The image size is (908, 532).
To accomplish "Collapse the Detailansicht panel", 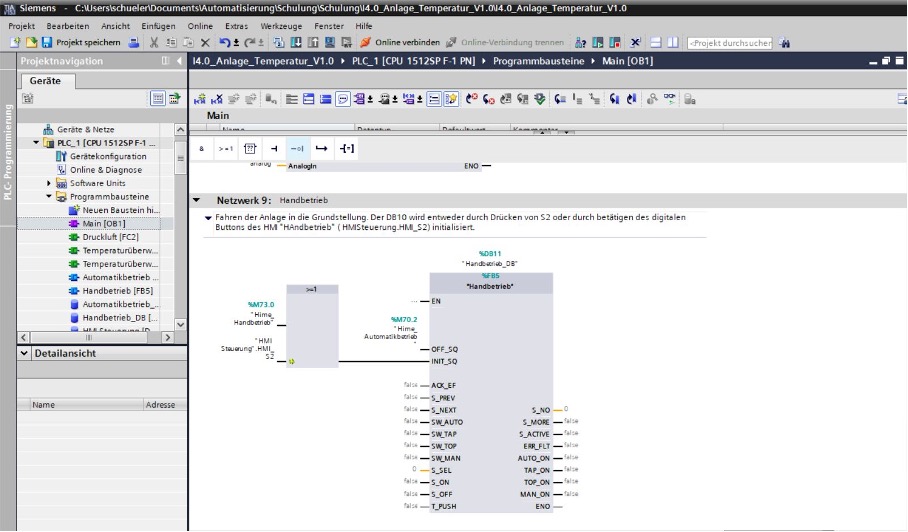I will click(25, 354).
